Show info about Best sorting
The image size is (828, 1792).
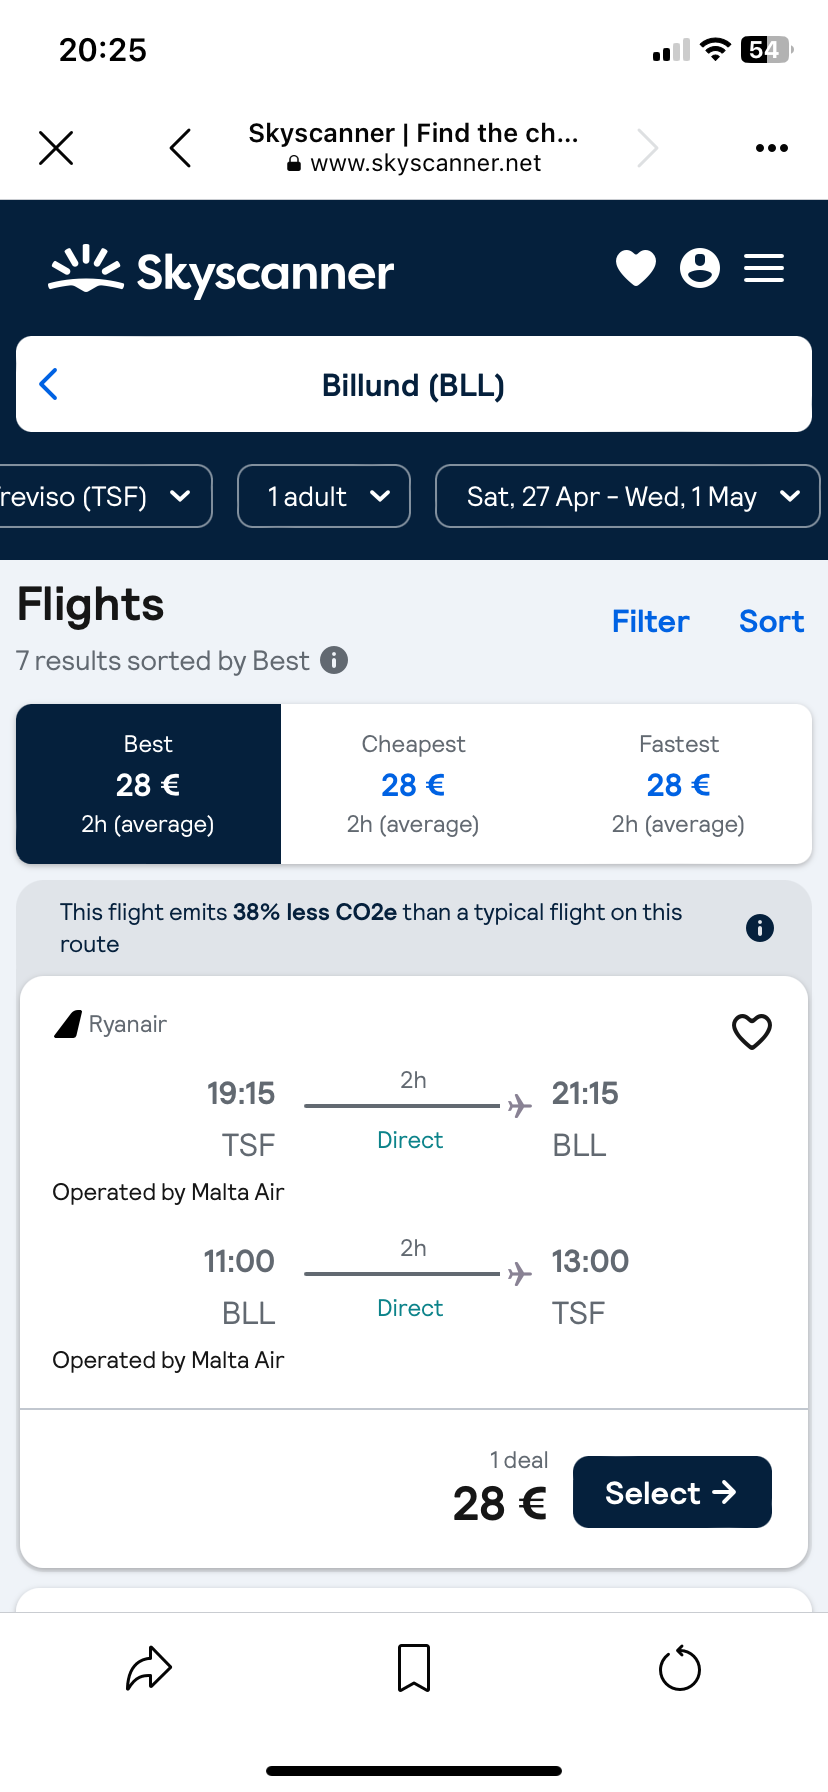(x=334, y=660)
